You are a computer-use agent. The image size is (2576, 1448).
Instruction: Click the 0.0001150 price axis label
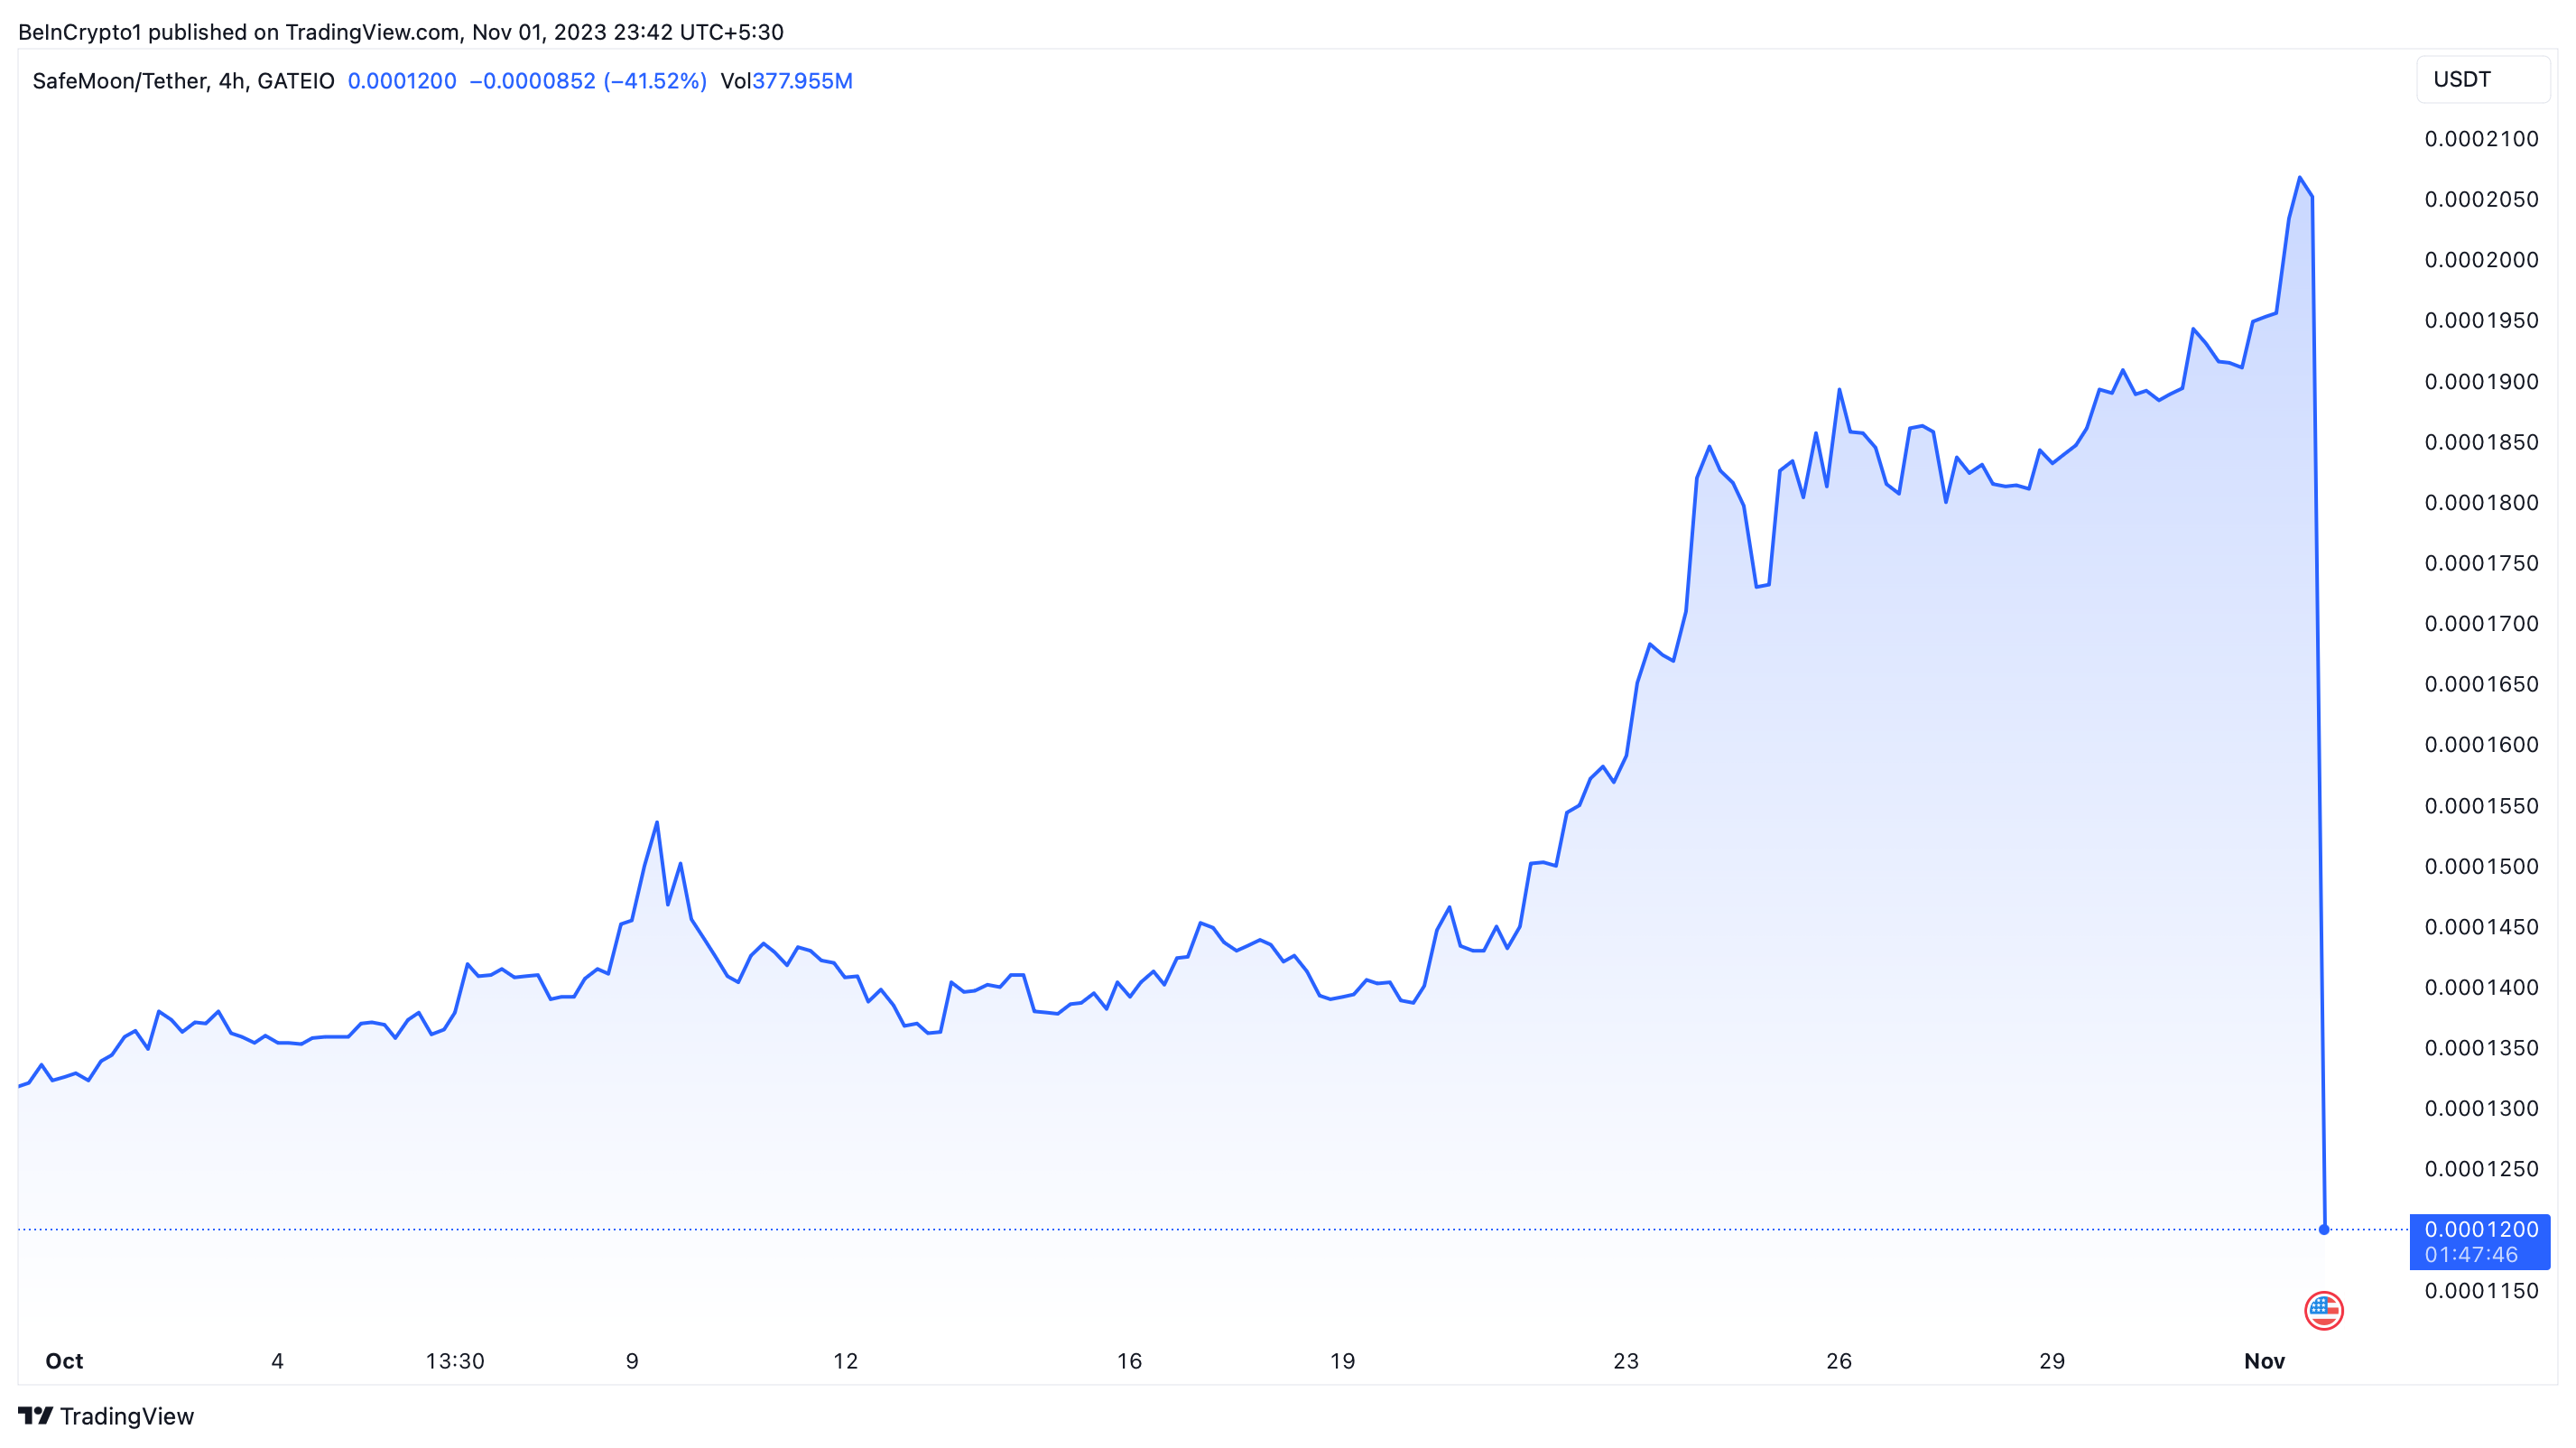(2481, 1291)
